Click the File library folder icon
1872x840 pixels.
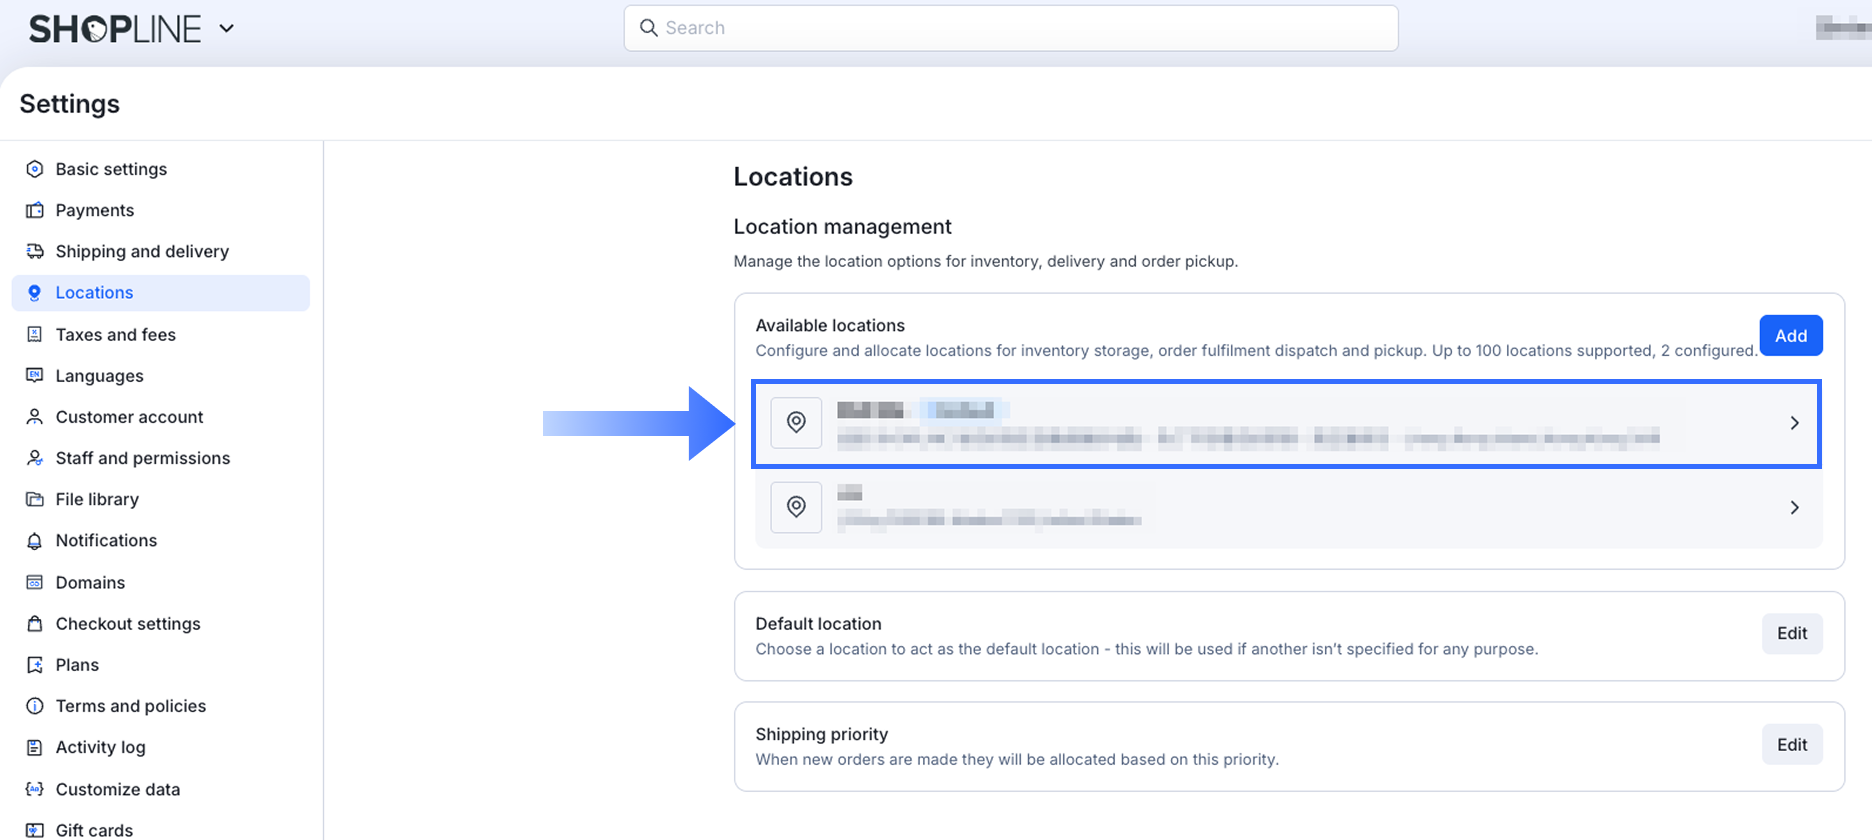35,499
